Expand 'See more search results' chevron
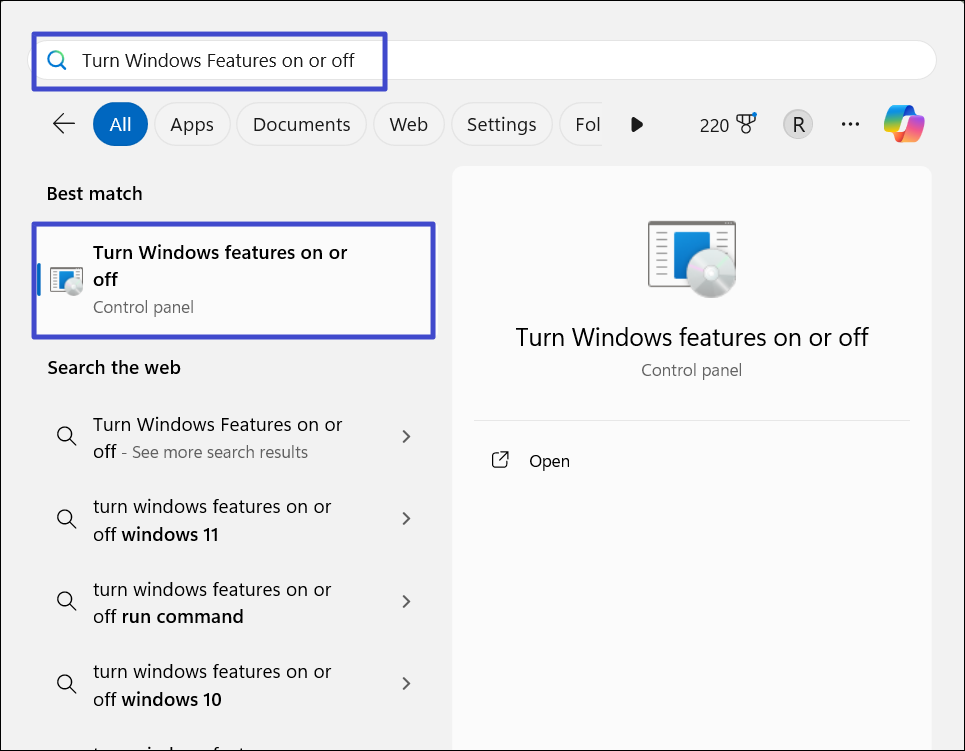 tap(406, 437)
